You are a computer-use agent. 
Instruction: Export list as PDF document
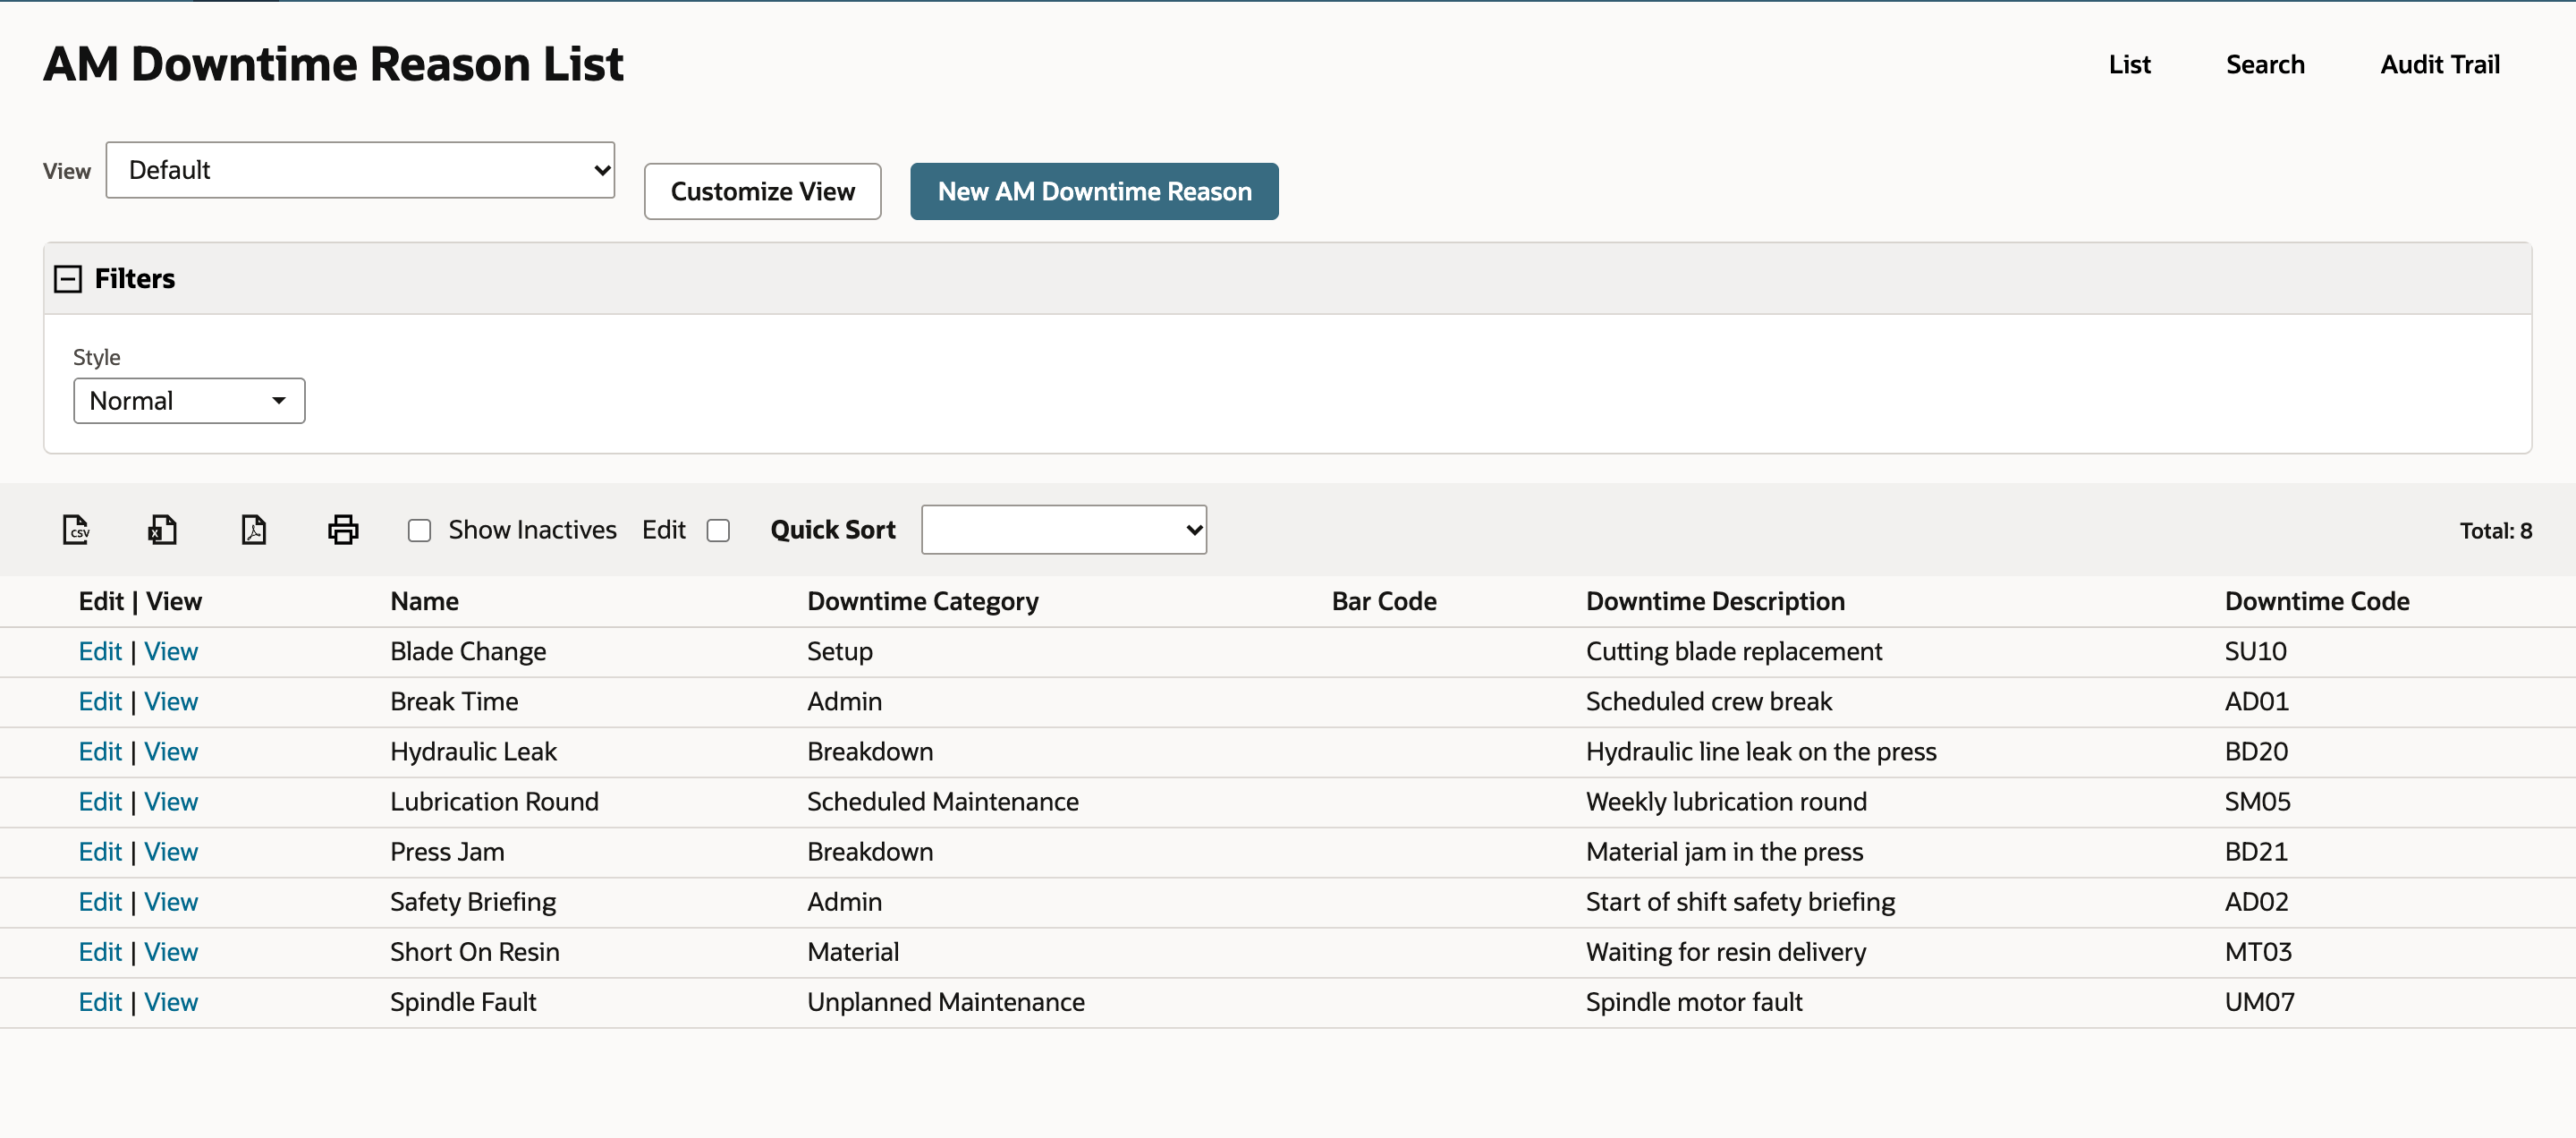click(x=254, y=529)
